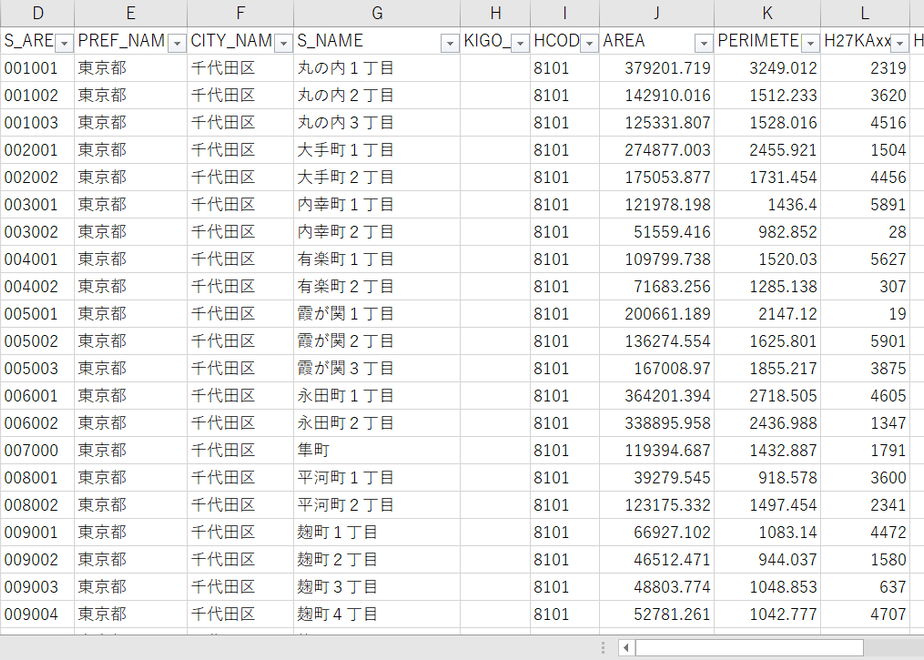Select PERIMETER value 2147.12
This screenshot has width=924, height=660.
click(x=767, y=314)
